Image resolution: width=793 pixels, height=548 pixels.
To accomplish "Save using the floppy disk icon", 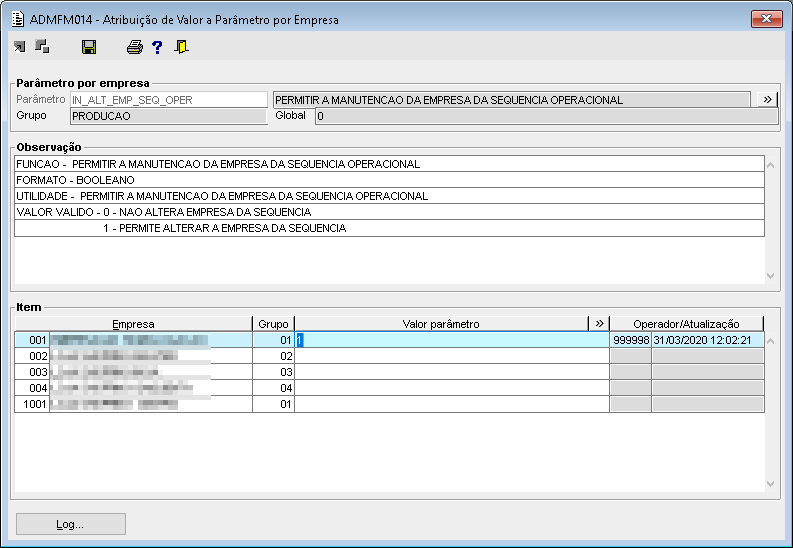I will (x=89, y=47).
